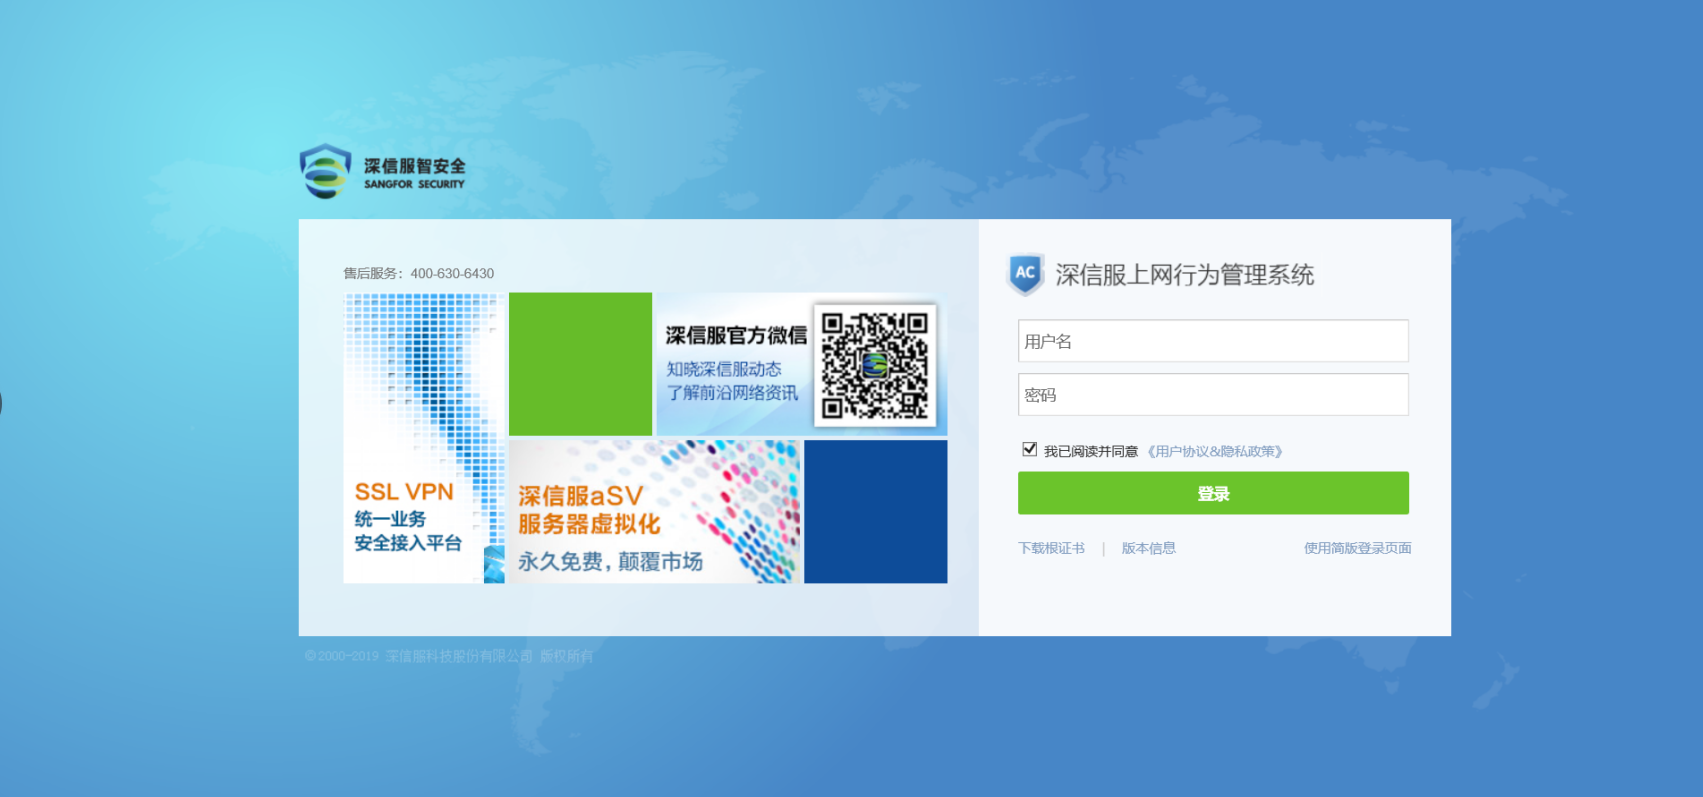Screen dimensions: 1703x797
Task: Click the Sangfor Security shield logo
Action: tap(325, 171)
